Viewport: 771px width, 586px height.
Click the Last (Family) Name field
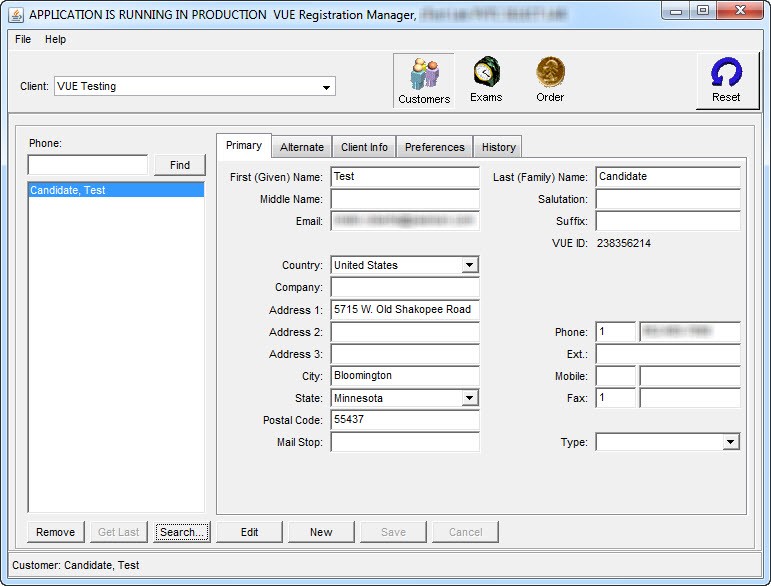click(668, 176)
